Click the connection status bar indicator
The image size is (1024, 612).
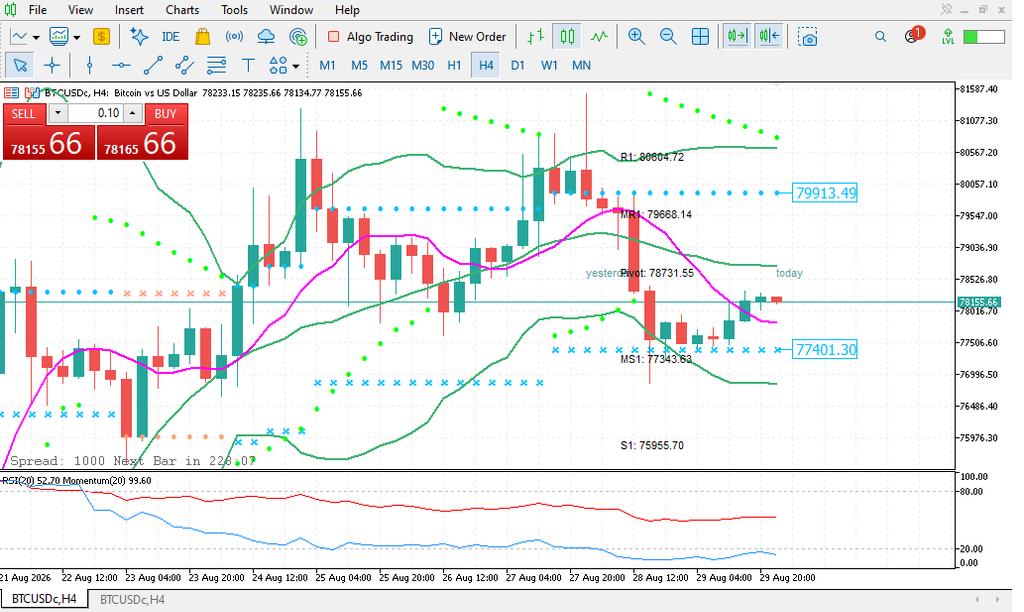pos(984,37)
